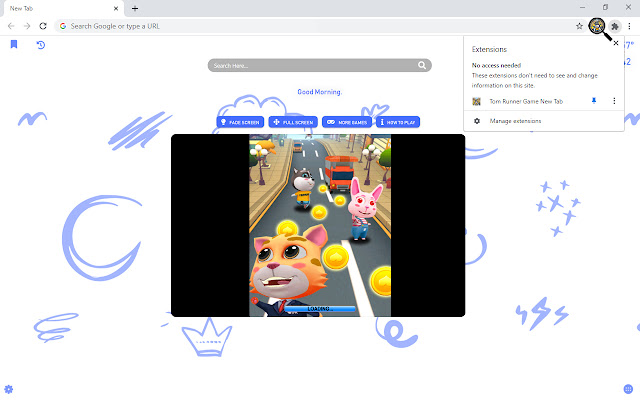Click the Full Screen button

293,122
